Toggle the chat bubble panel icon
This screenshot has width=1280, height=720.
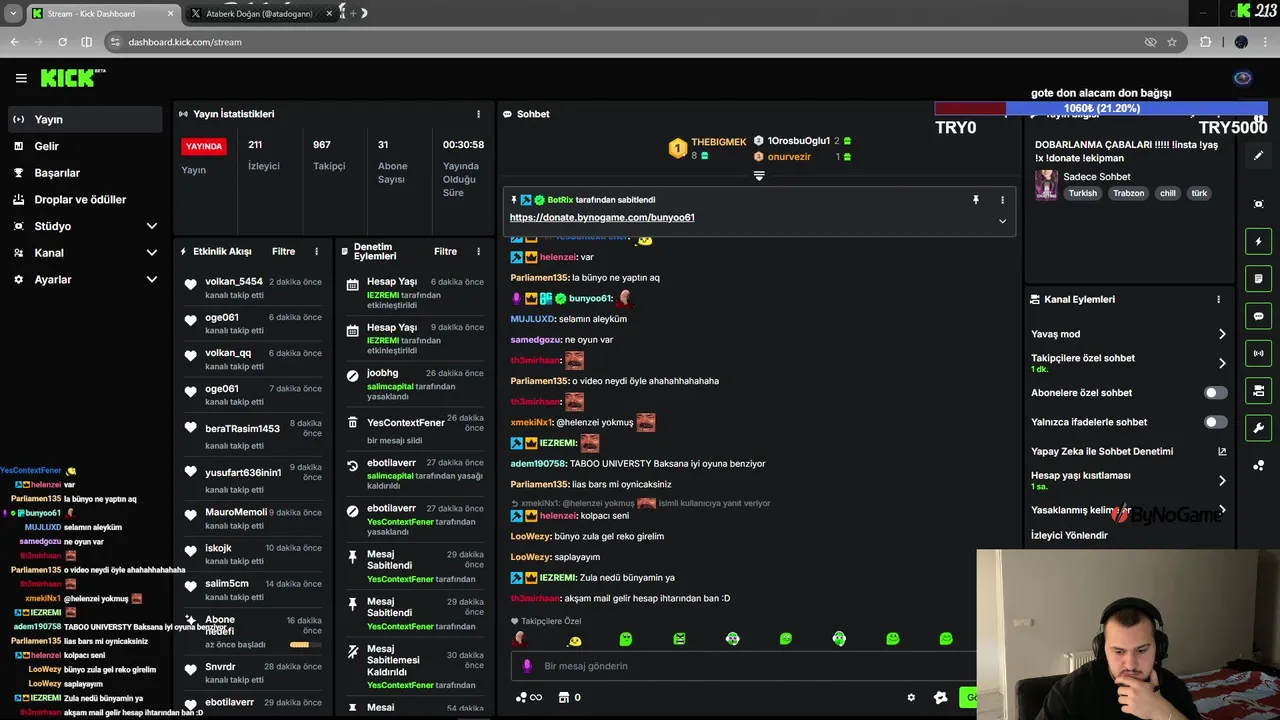click(1258, 316)
